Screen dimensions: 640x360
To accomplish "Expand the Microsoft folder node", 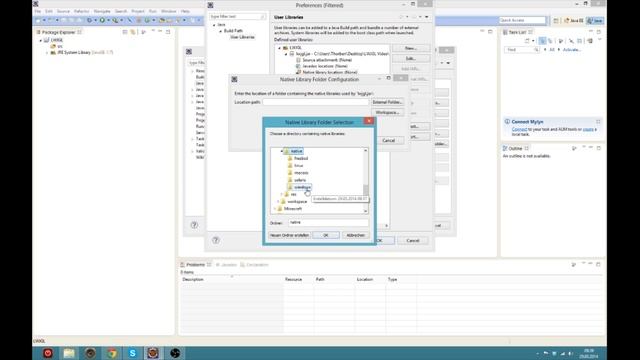I will [x=275, y=209].
